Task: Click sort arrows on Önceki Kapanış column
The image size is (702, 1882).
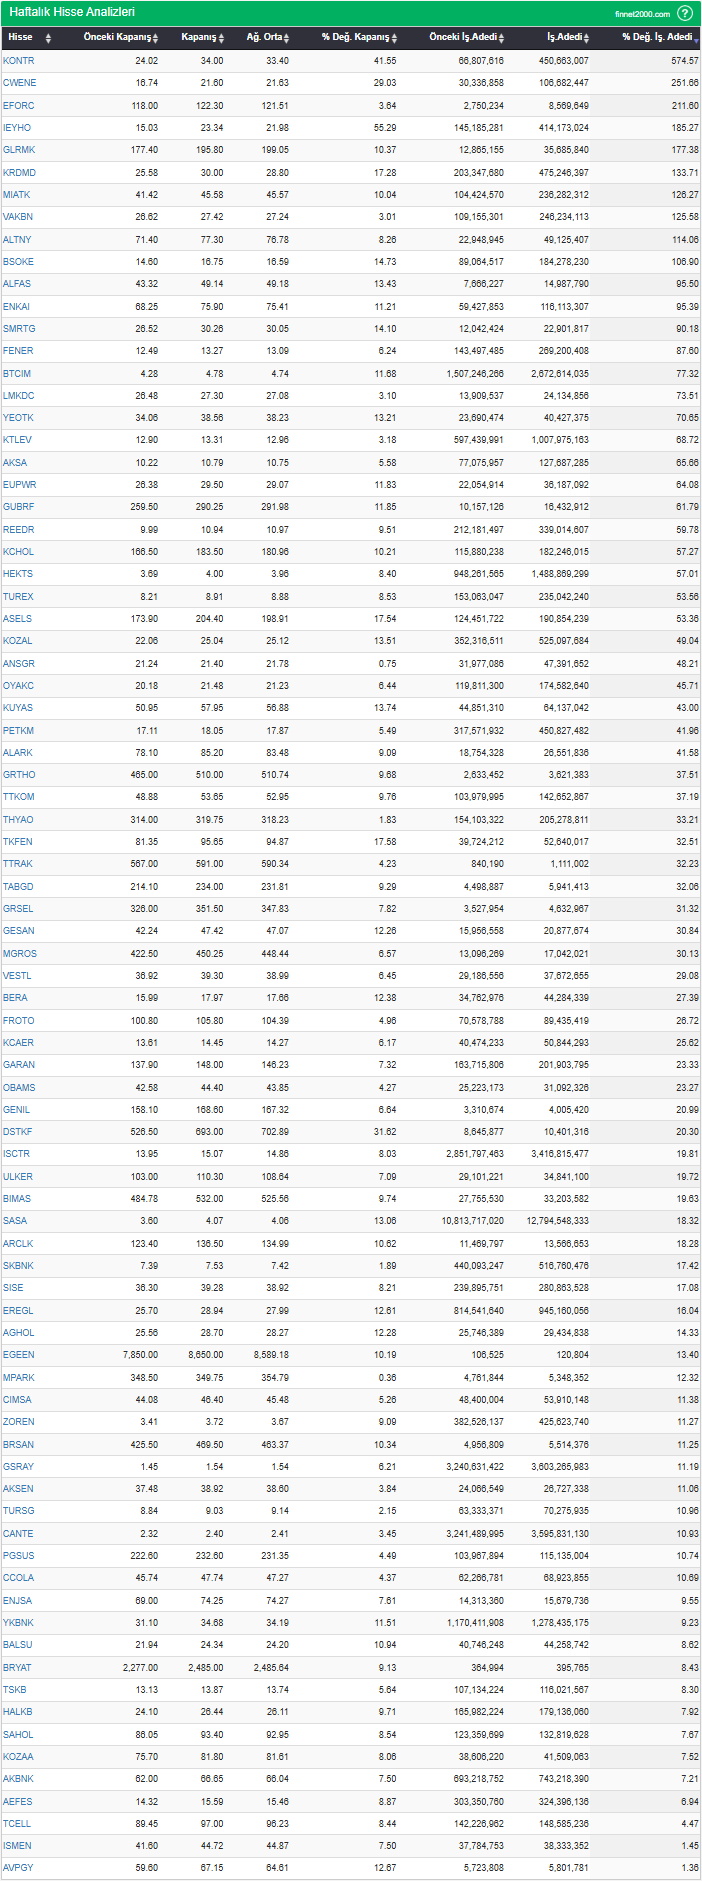Action: pyautogui.click(x=156, y=38)
